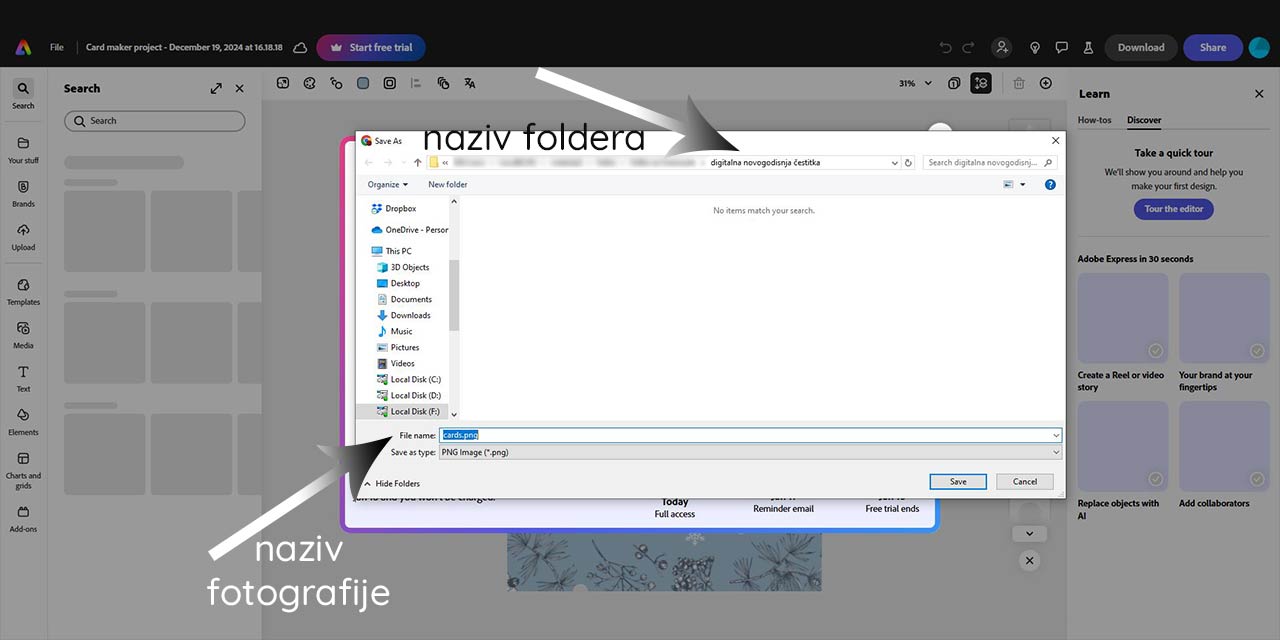Open the color theme palette icon
Screen dimensions: 1280x640
click(x=310, y=83)
